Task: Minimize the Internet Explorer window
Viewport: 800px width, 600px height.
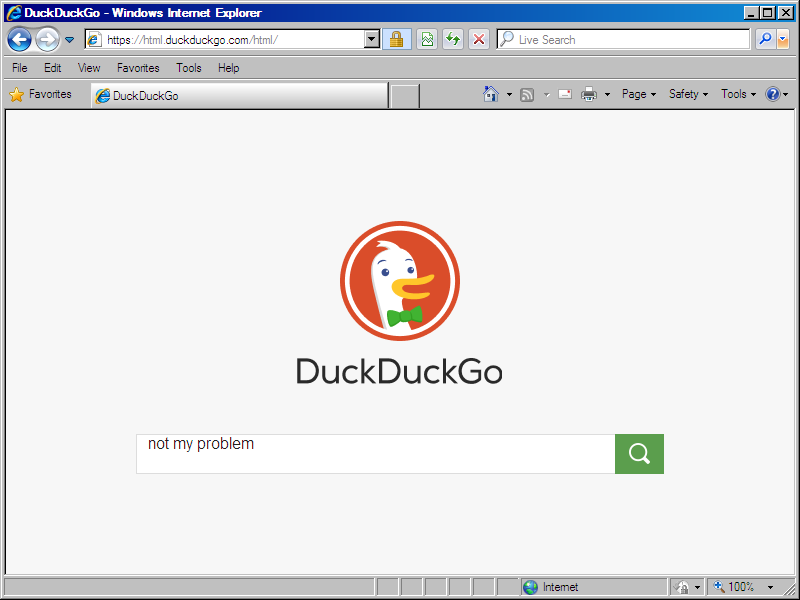Action: 750,13
